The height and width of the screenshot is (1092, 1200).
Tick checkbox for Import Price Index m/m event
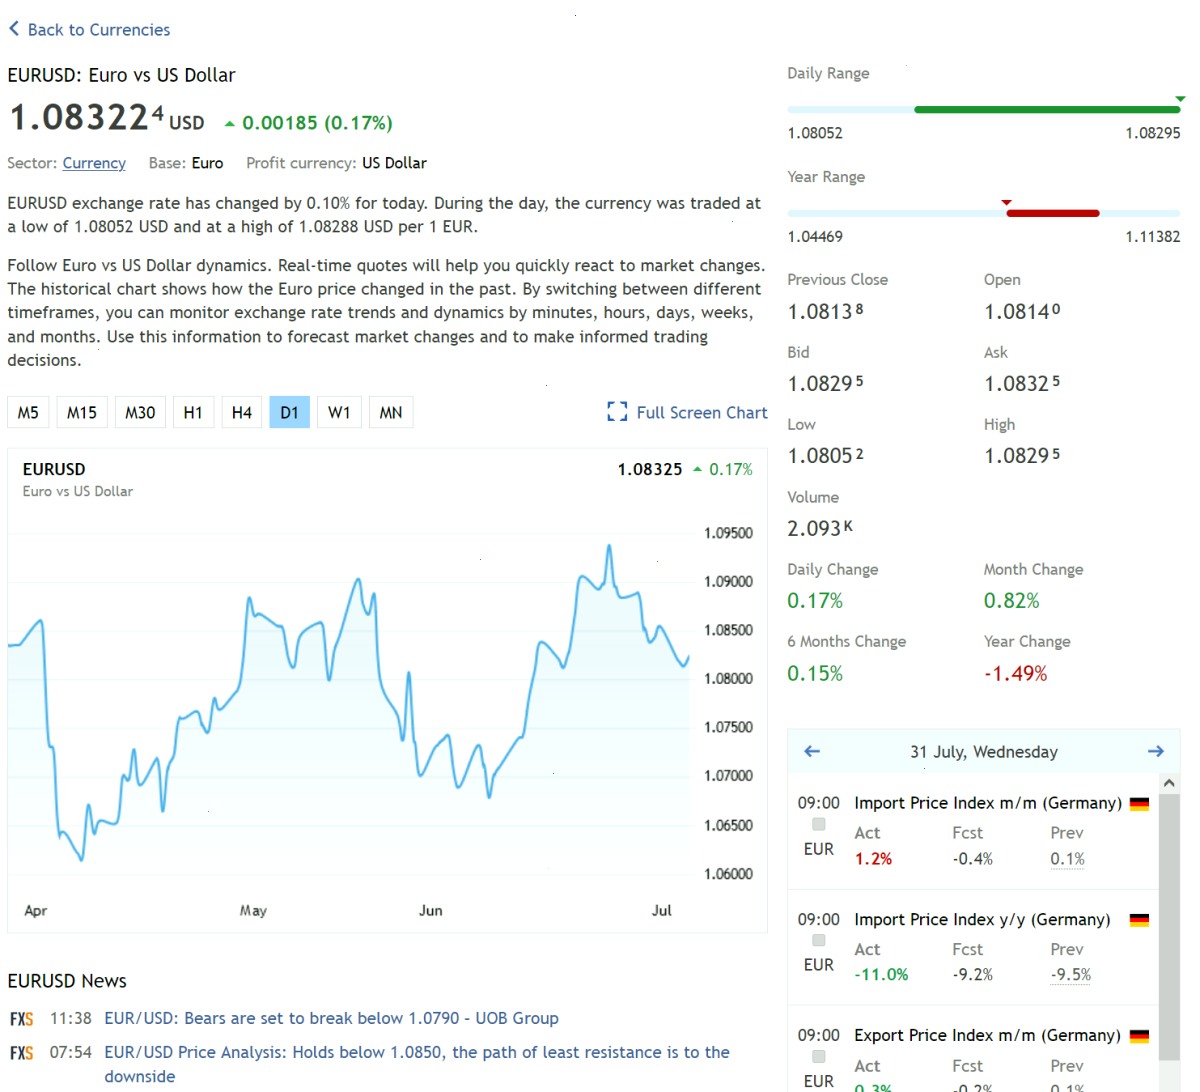[x=819, y=824]
